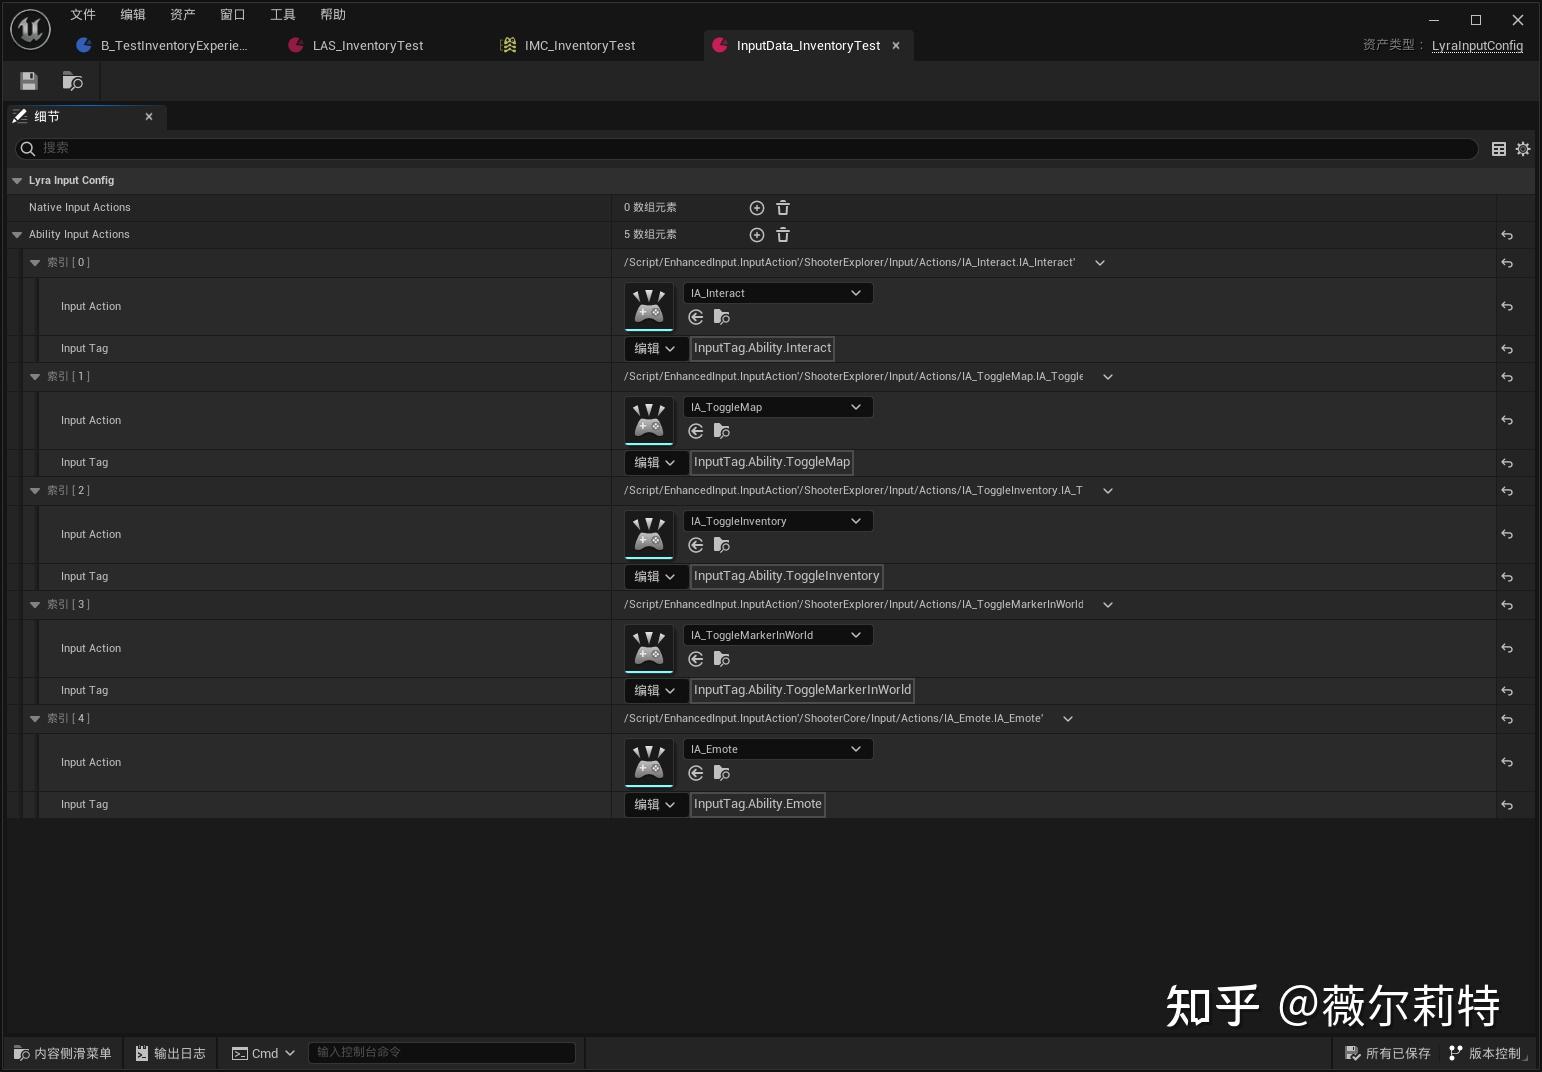Open 内容侧滑菜单 content drawer

pyautogui.click(x=62, y=1052)
